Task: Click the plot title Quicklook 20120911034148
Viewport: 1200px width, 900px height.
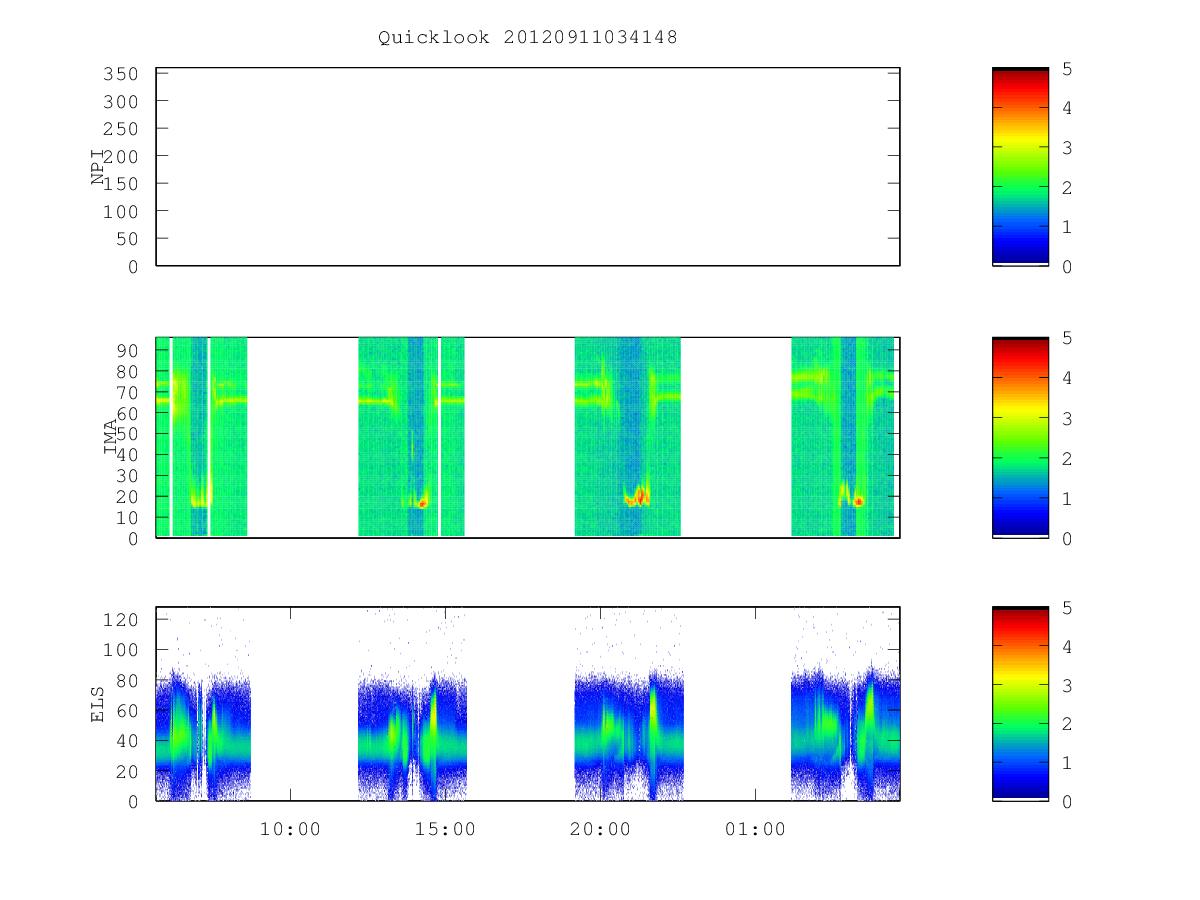Action: click(528, 38)
